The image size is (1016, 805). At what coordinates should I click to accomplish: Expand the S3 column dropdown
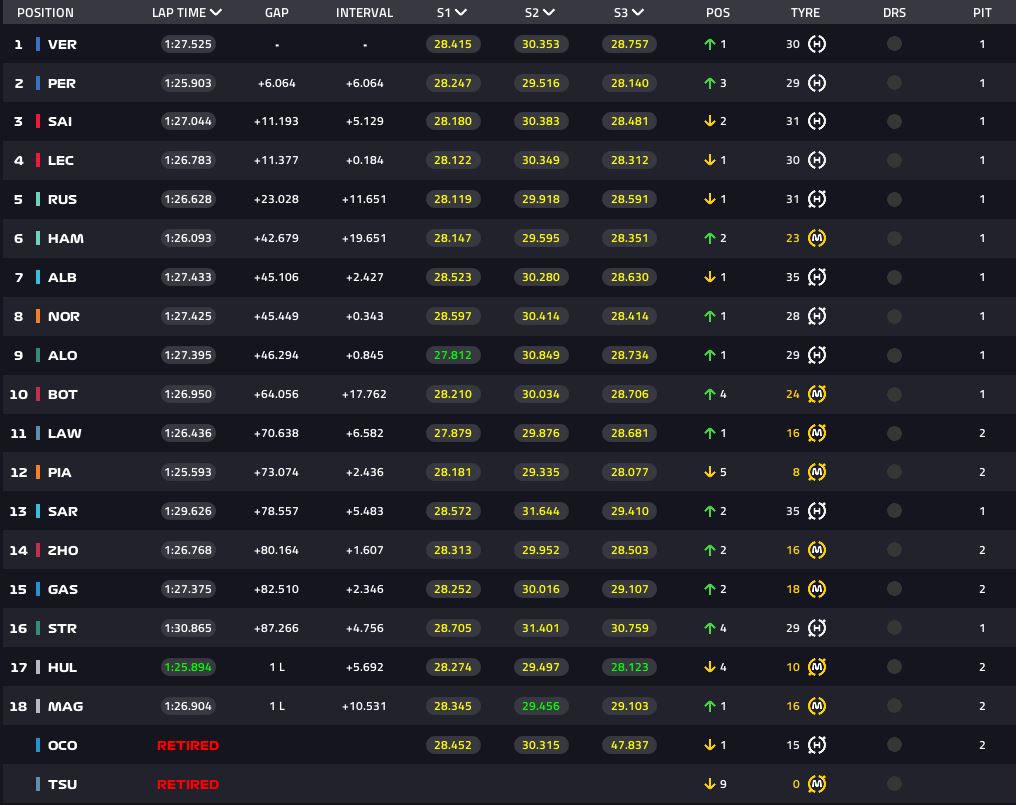pos(638,13)
